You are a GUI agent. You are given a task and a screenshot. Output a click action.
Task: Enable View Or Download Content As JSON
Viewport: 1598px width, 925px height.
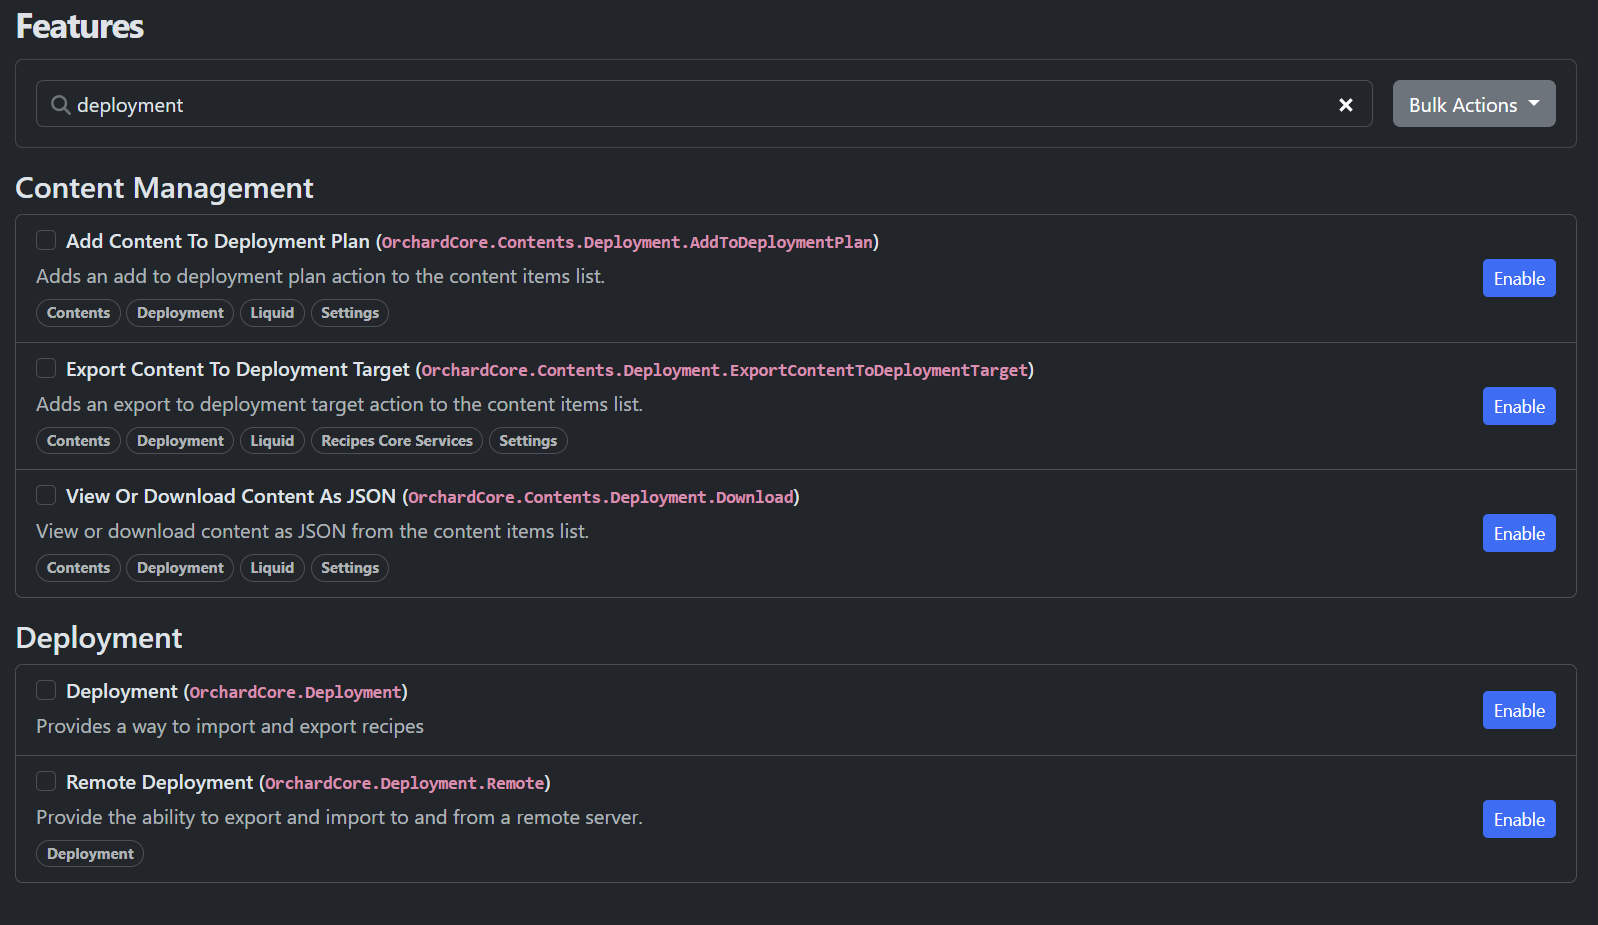pos(1519,533)
